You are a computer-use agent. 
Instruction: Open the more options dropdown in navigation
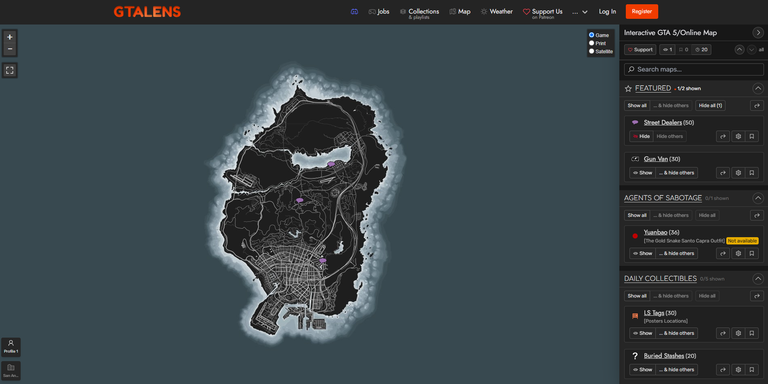(580, 12)
